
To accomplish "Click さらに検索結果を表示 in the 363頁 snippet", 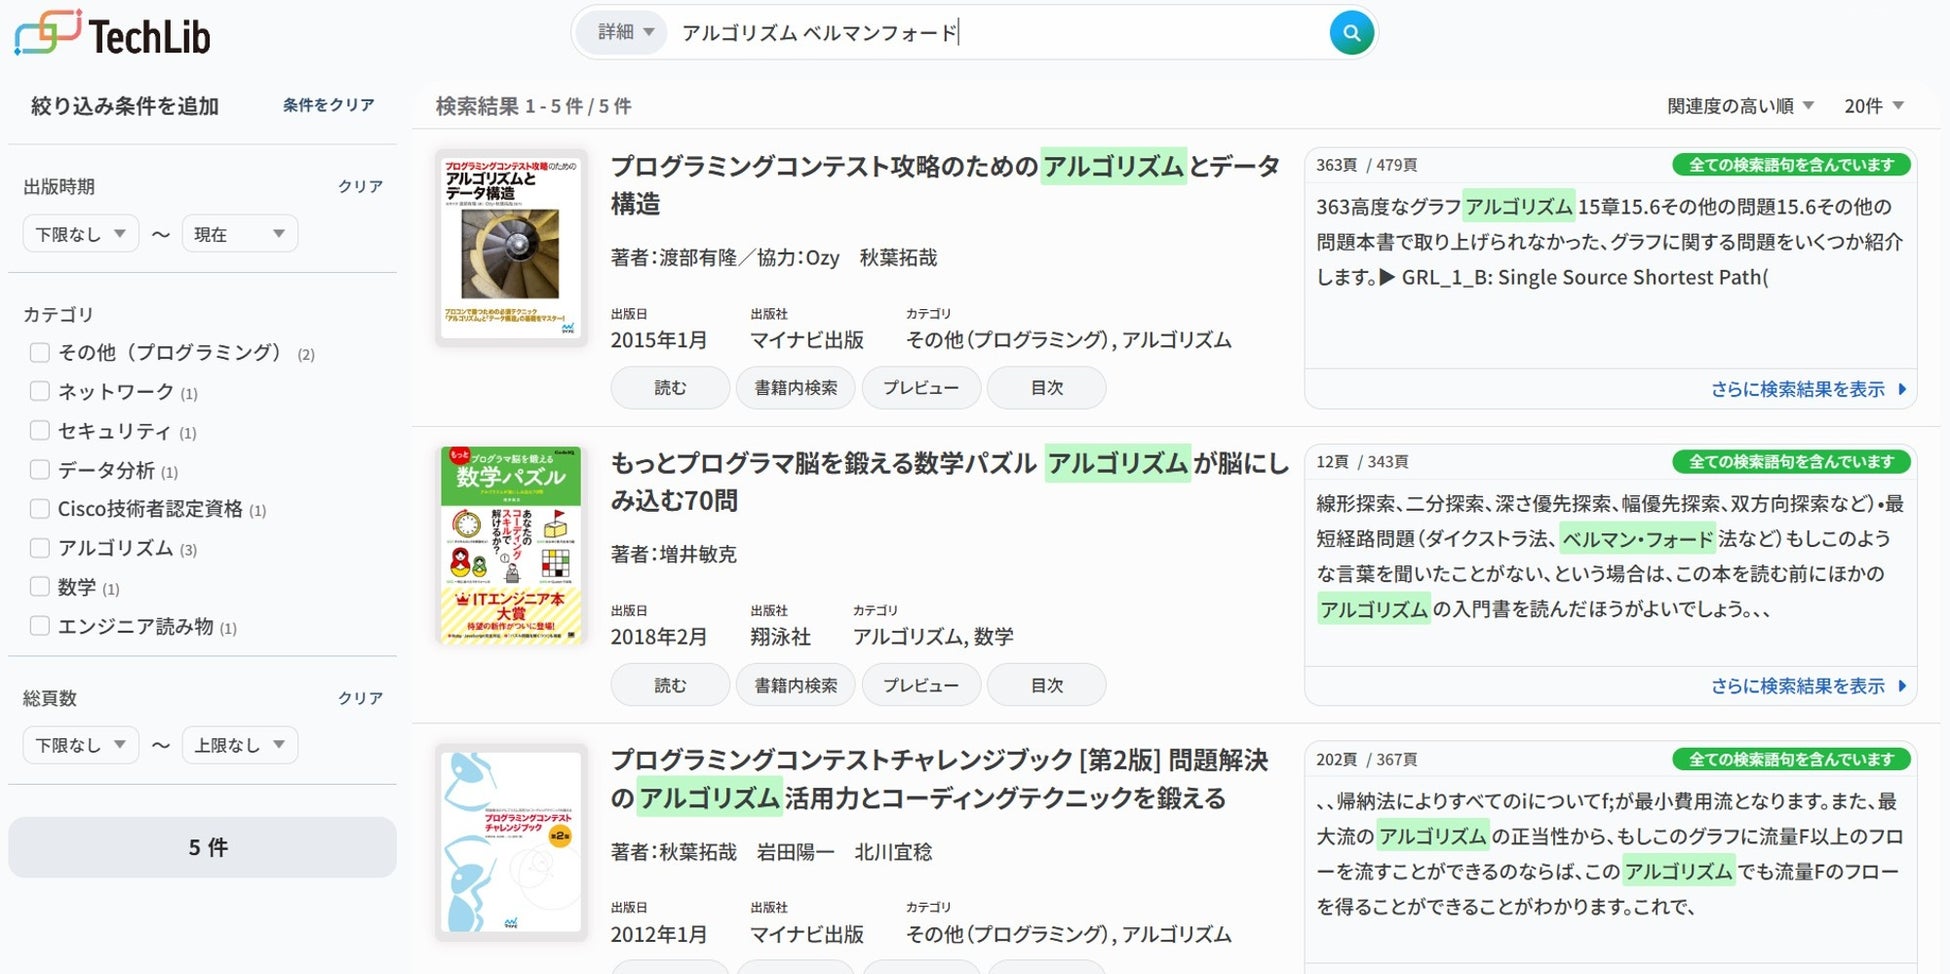I will click(1808, 389).
